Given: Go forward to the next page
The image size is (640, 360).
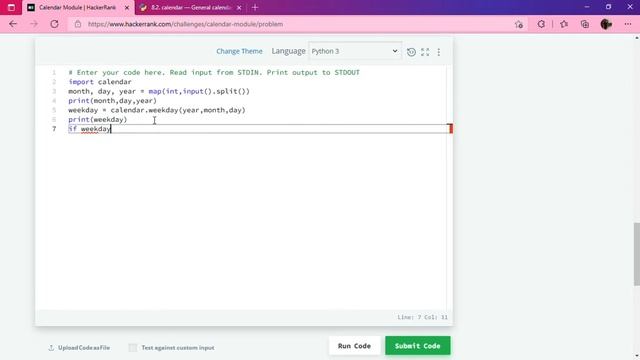Looking at the screenshot, I should [33, 24].
